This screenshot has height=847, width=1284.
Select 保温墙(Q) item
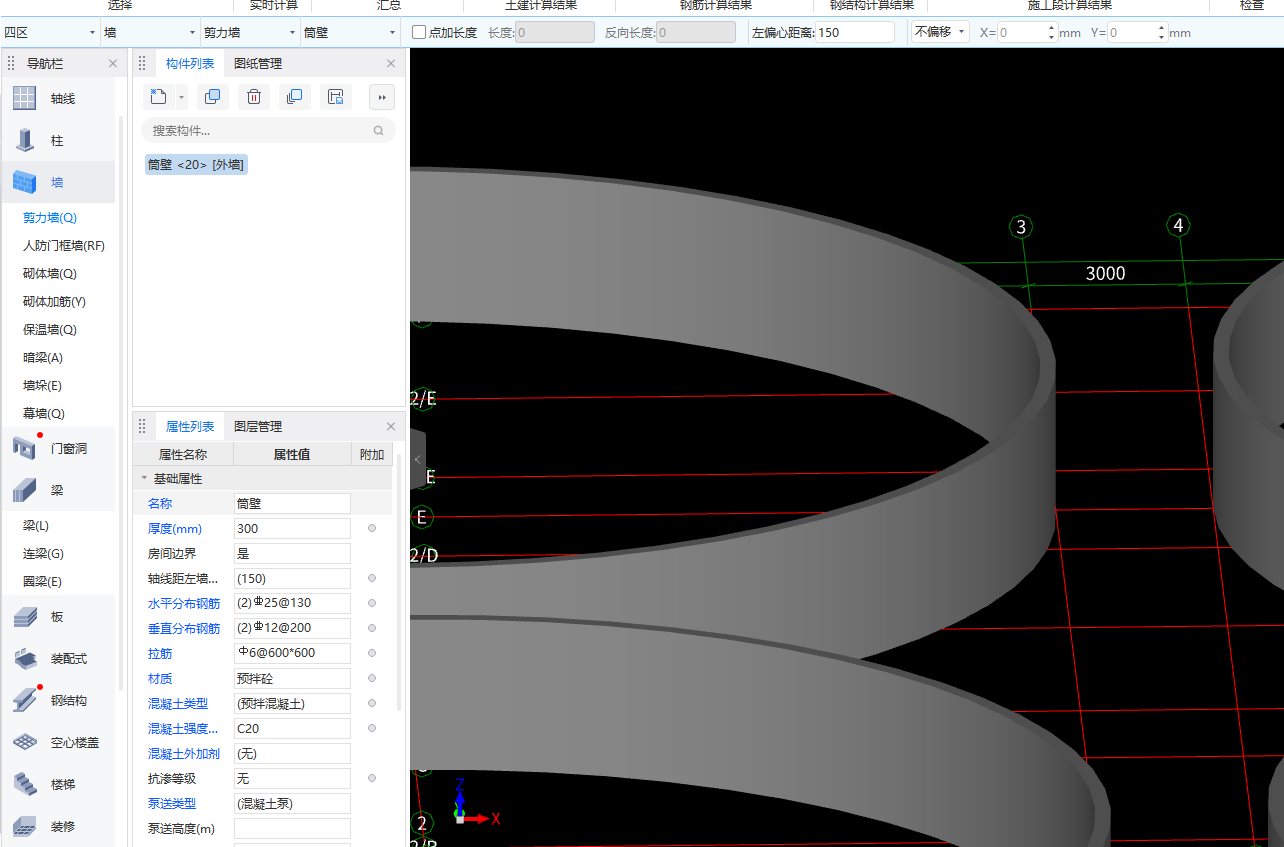tap(50, 330)
